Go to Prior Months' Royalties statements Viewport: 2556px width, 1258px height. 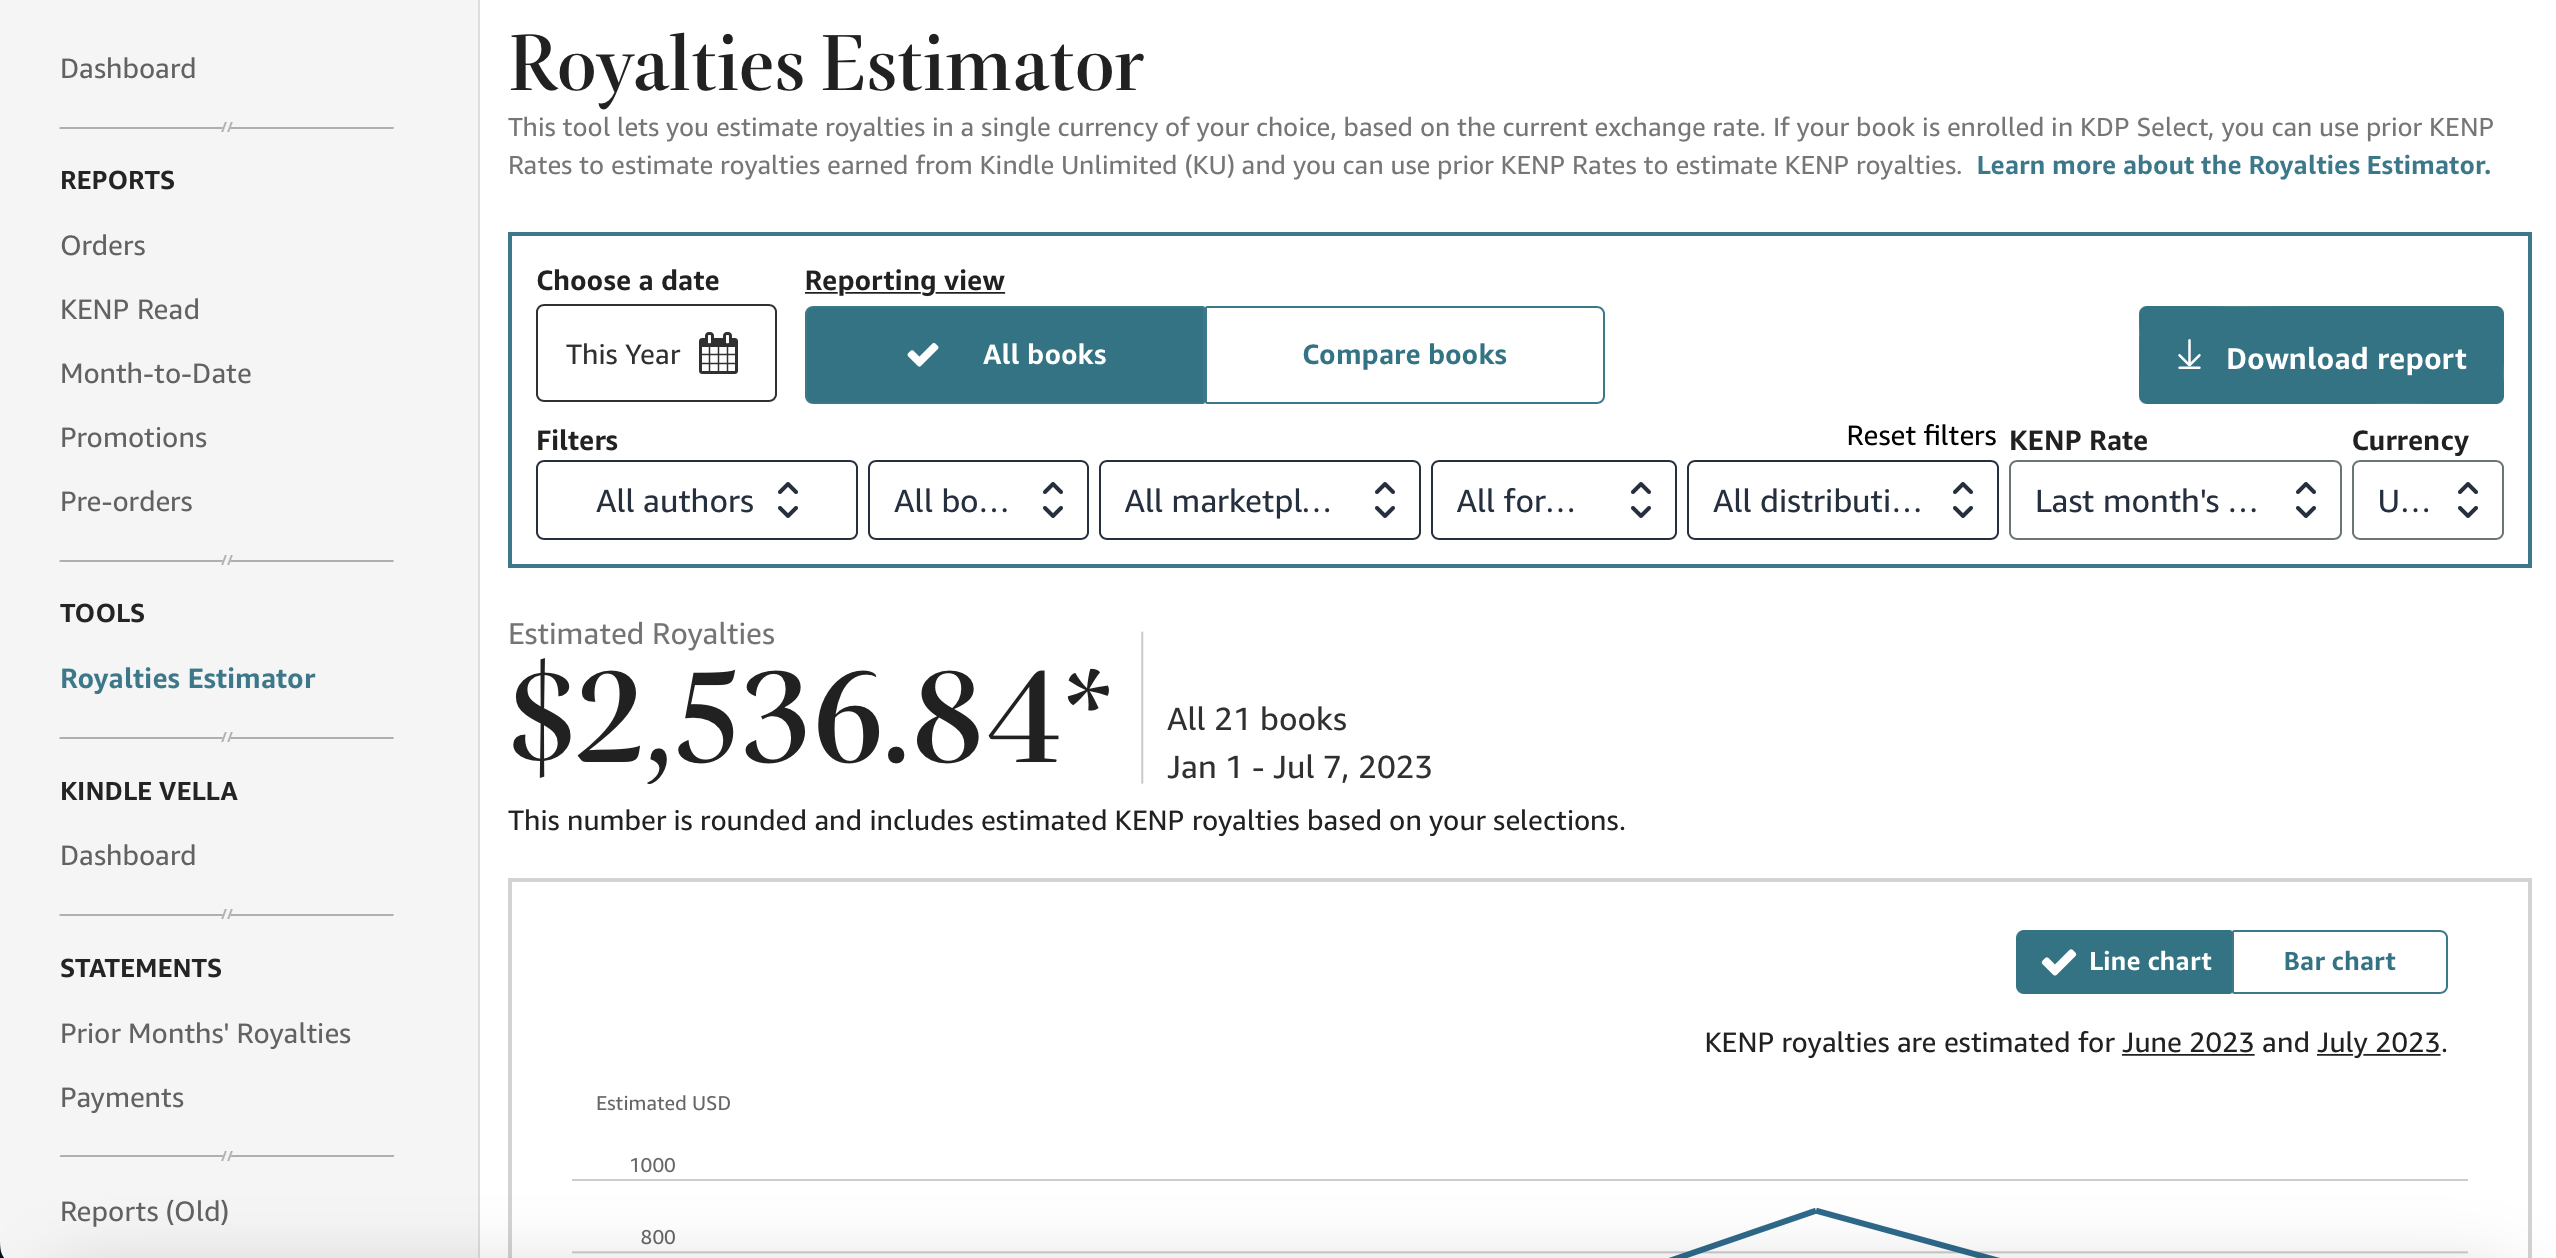coord(205,1033)
